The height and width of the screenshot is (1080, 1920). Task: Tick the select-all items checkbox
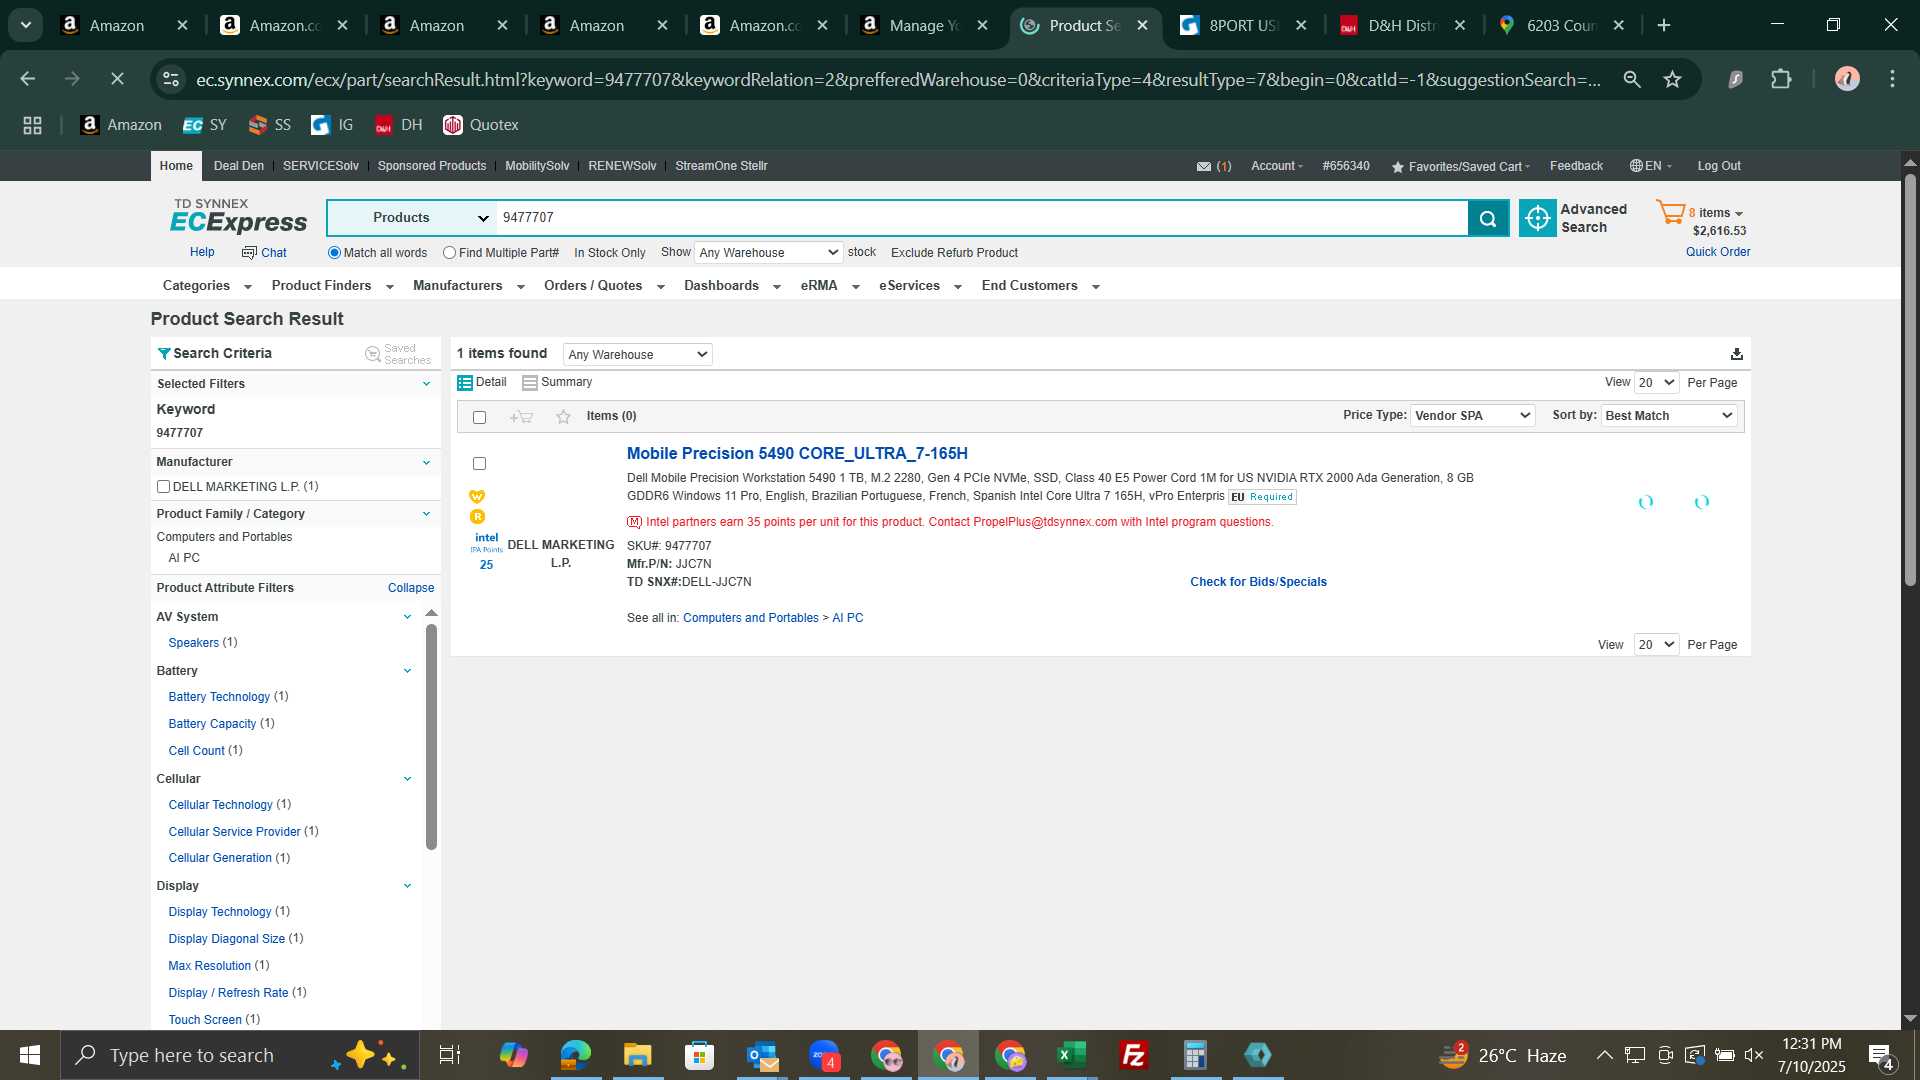[479, 417]
